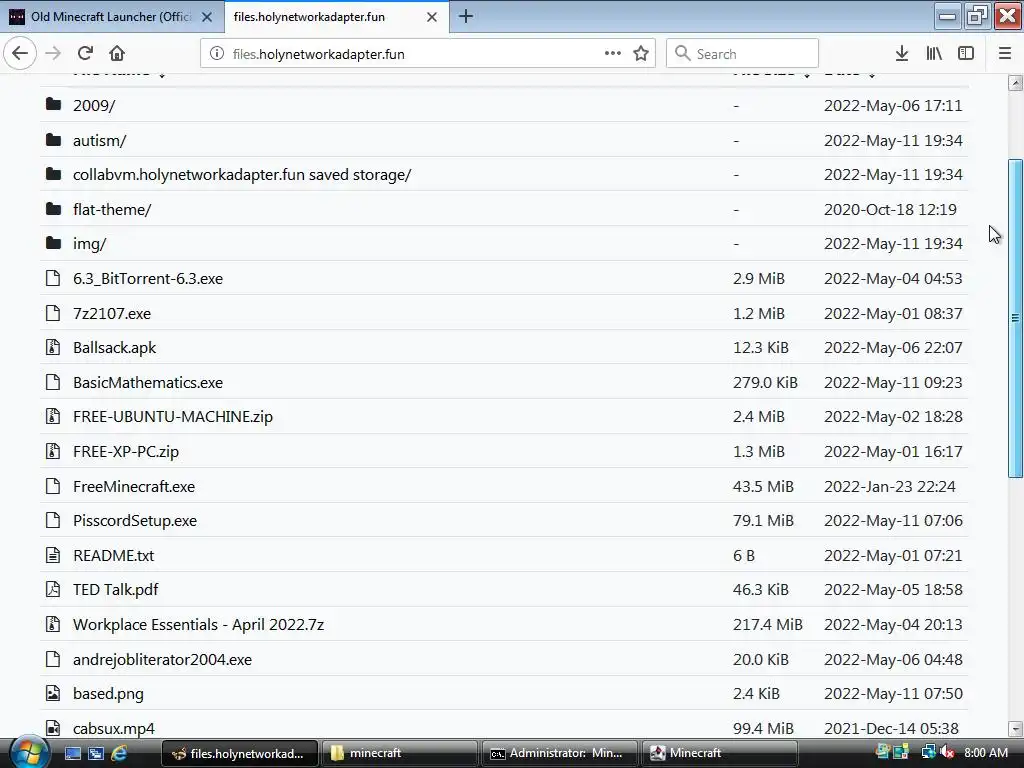Open the Library icon in toolbar
The height and width of the screenshot is (768, 1024).
pos(934,54)
